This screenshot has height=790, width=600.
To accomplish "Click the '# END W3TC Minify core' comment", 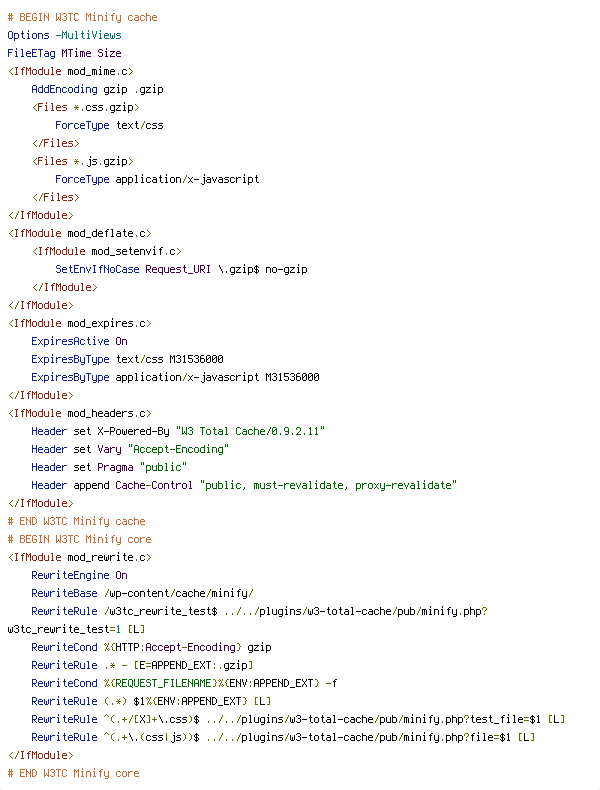I will 74,773.
